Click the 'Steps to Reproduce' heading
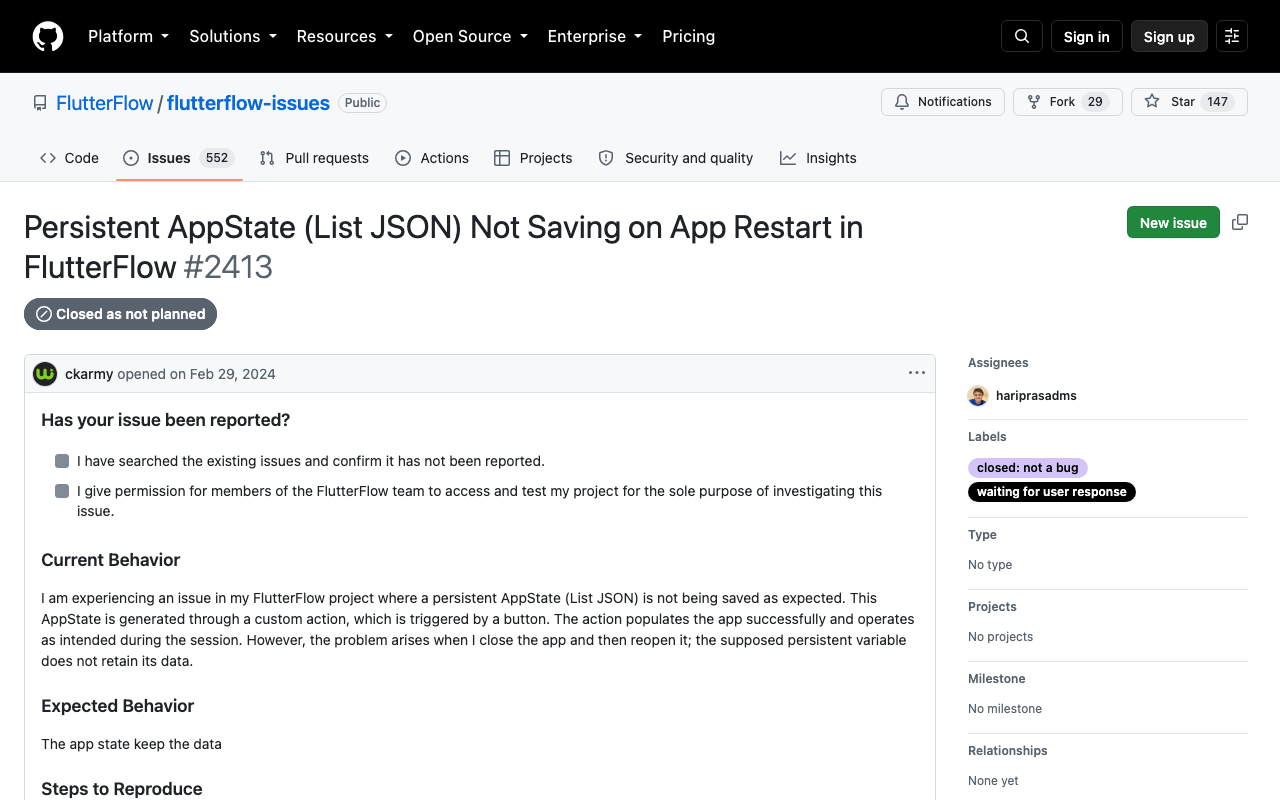This screenshot has height=800, width=1280. (122, 789)
